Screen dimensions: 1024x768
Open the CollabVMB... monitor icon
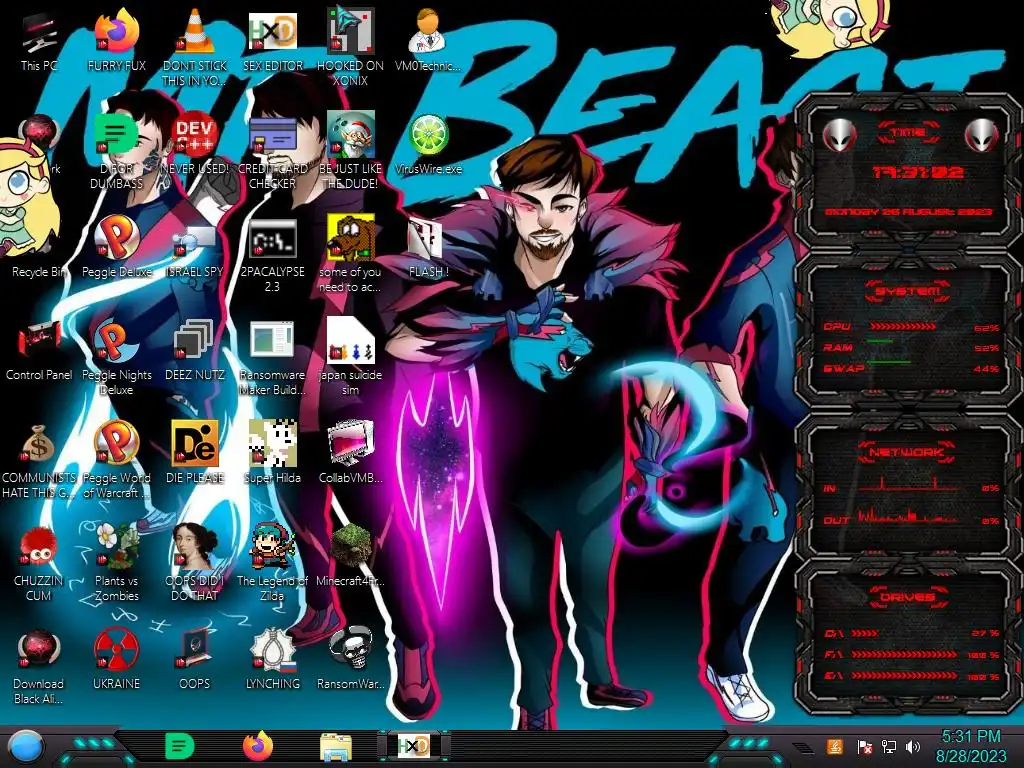(350, 454)
